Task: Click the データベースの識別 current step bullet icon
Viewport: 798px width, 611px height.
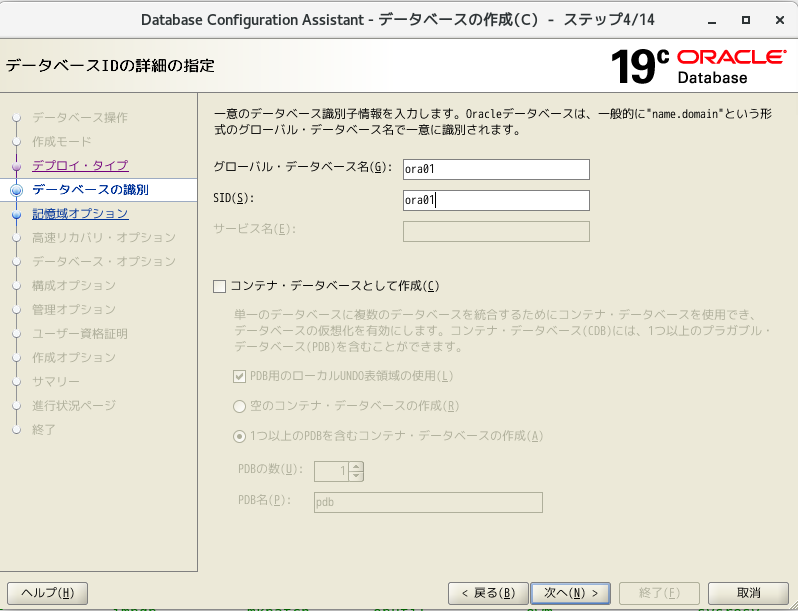Action: (16, 190)
